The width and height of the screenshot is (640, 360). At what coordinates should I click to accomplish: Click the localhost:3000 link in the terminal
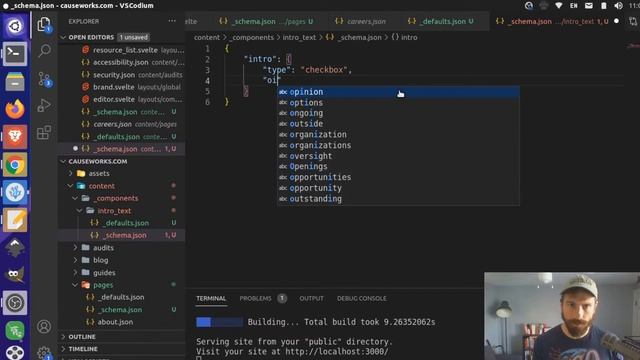[337, 351]
